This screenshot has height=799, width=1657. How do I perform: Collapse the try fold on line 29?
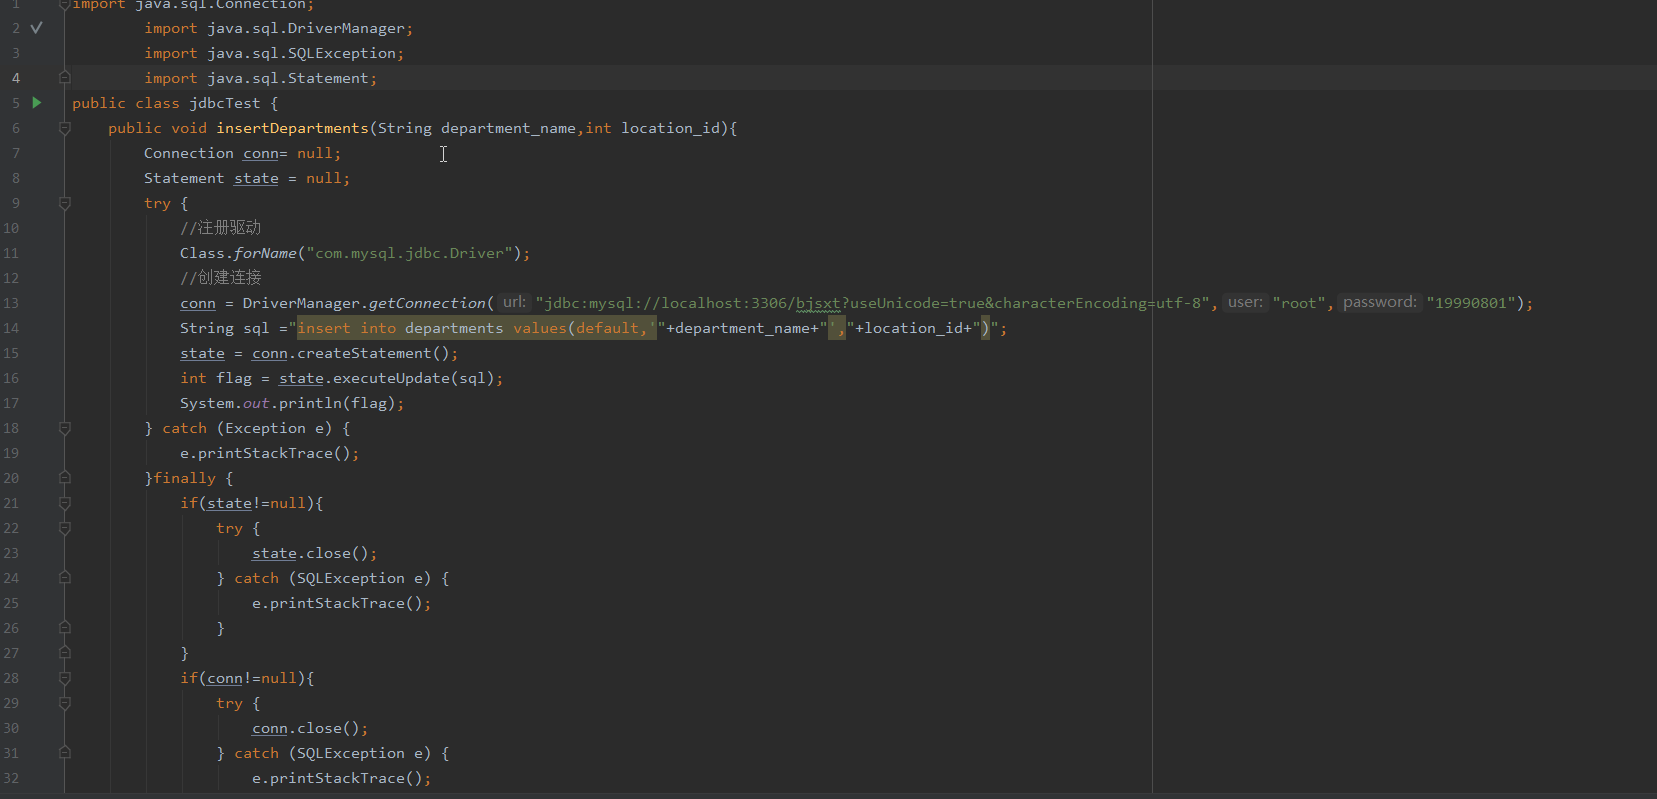64,703
